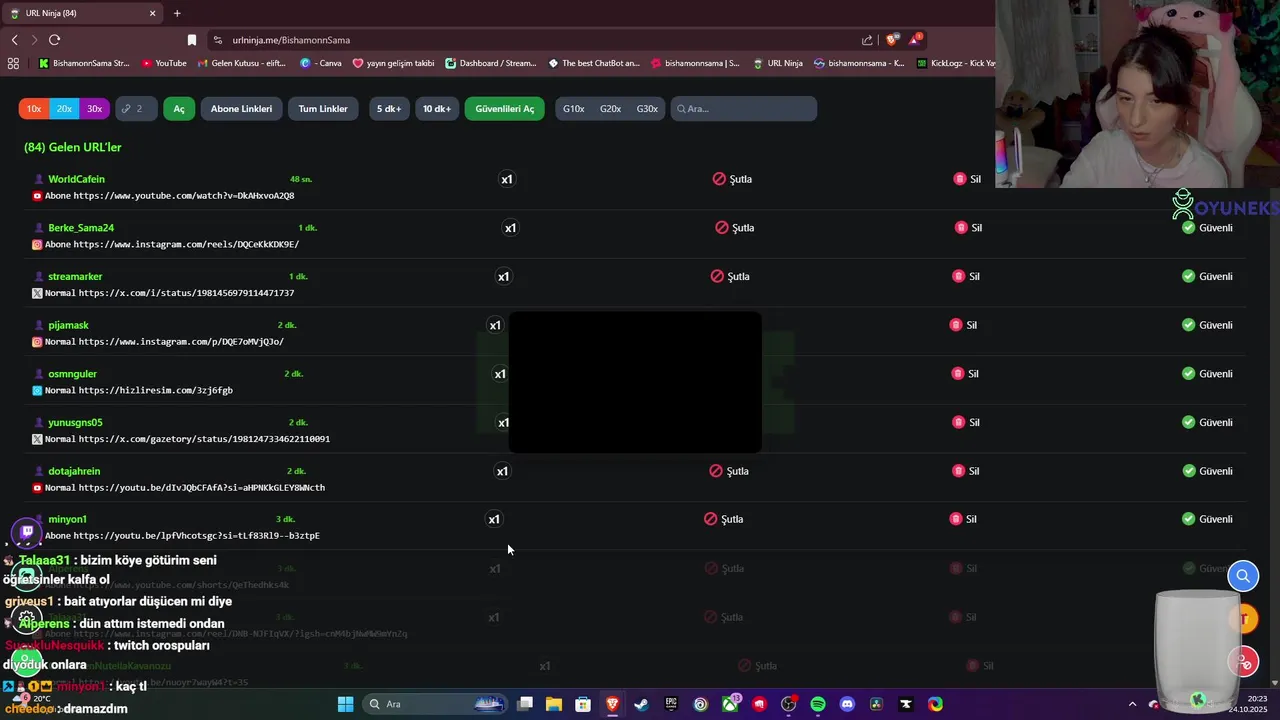Click the link count badge showing 2
Screen dimensions: 1280x720
tap(136, 109)
